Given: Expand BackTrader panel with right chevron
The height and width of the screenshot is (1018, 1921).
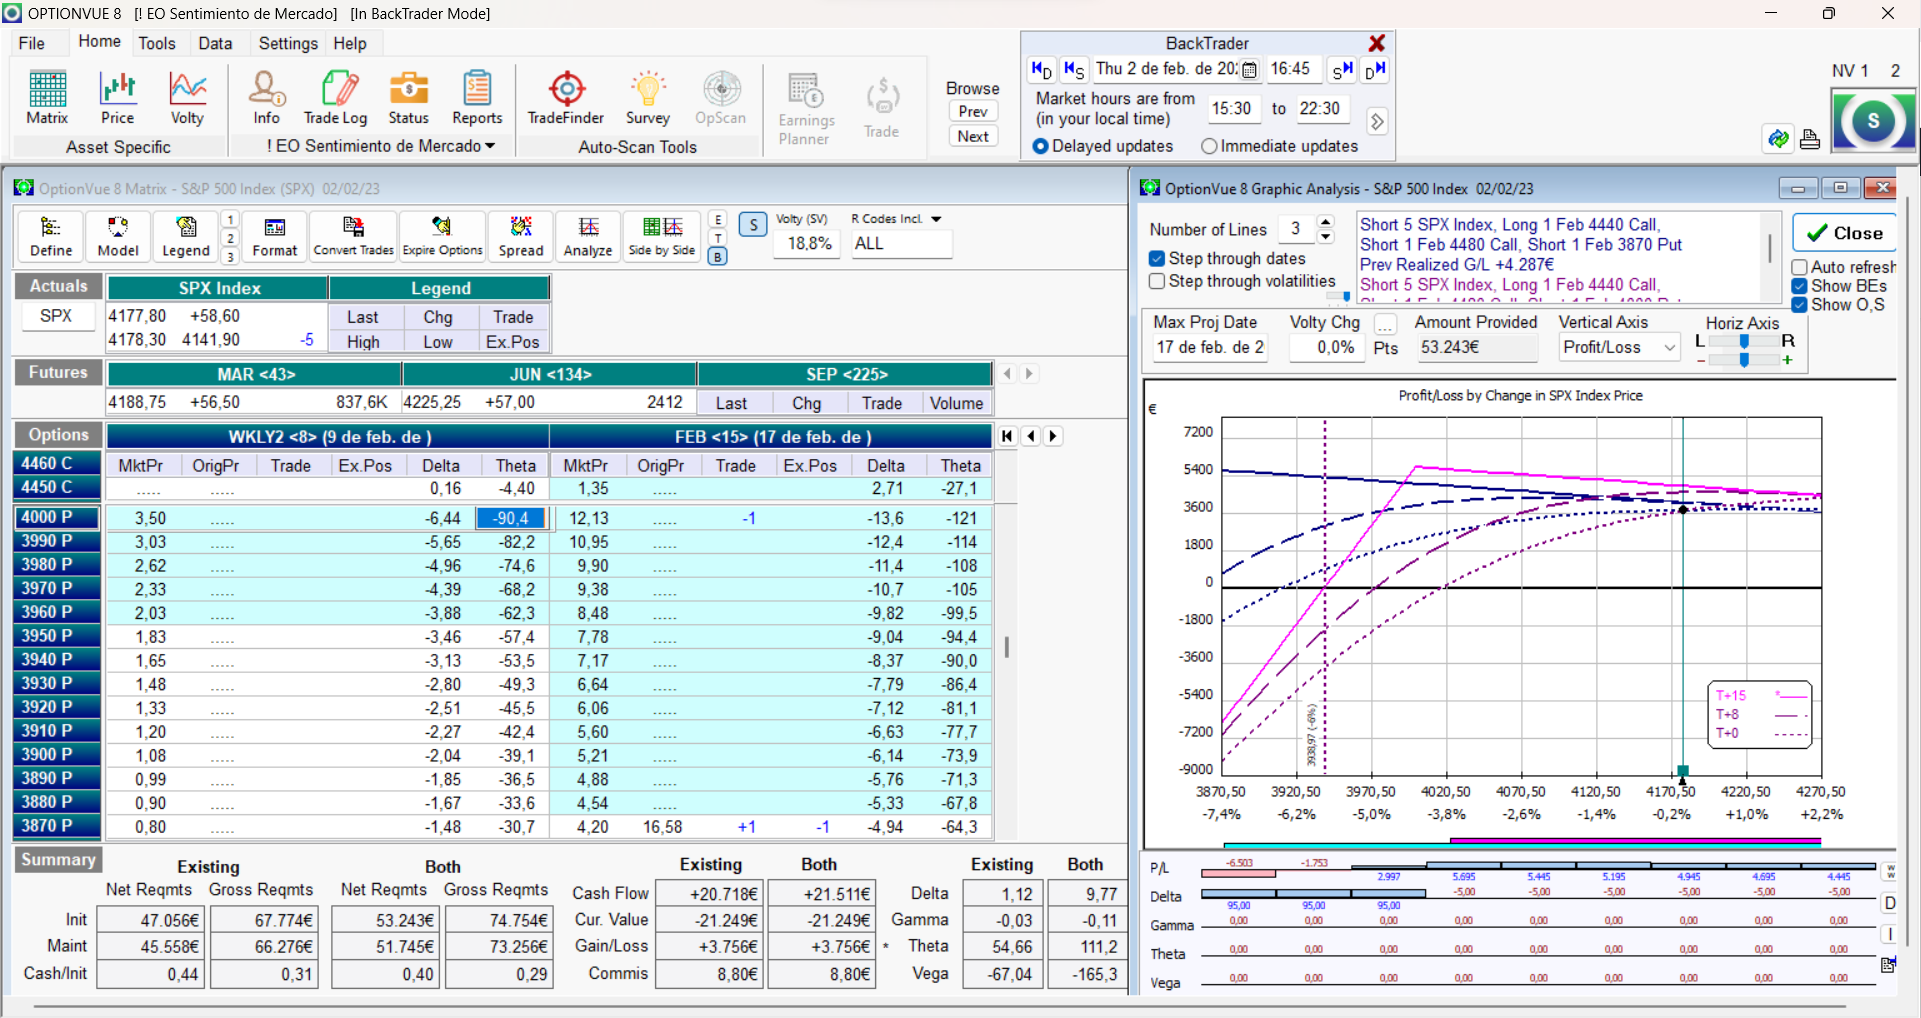Looking at the screenshot, I should tap(1377, 121).
